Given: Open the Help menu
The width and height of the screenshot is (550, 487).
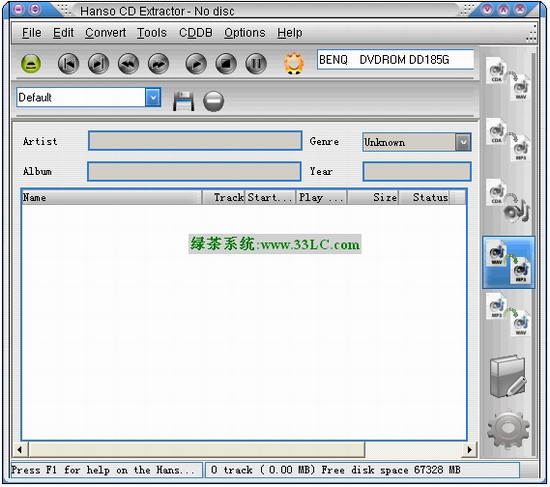Looking at the screenshot, I should (x=290, y=33).
